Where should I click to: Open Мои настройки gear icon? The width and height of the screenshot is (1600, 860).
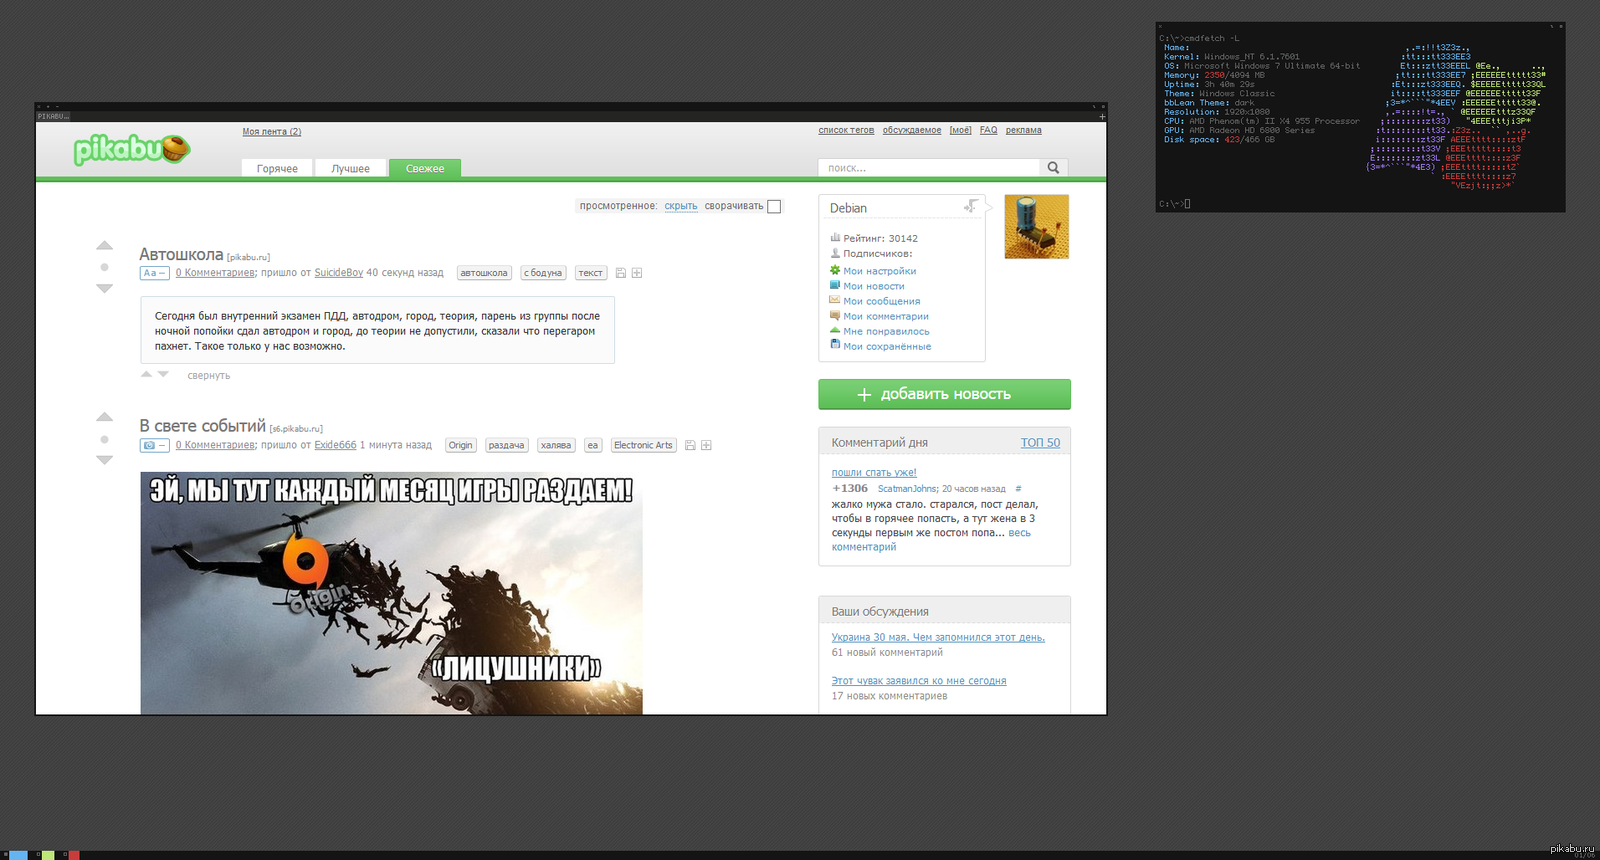click(x=835, y=270)
